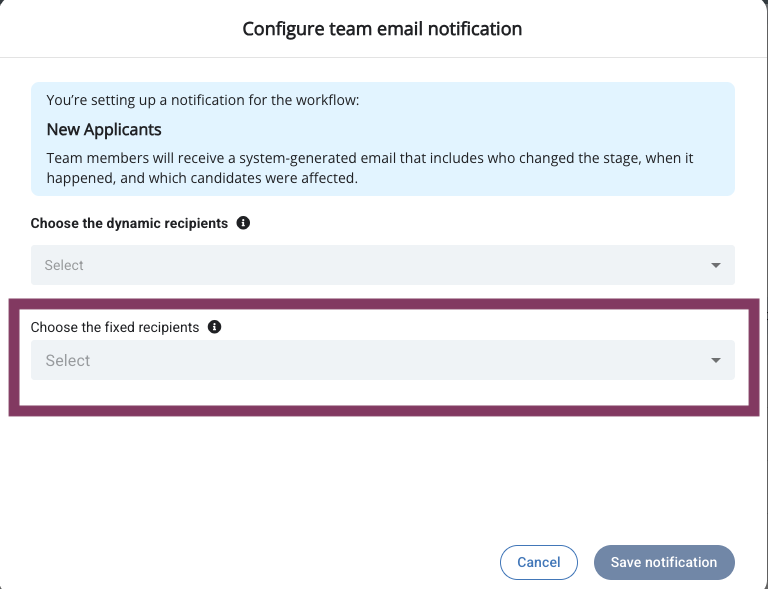Click the "Choose the fixed recipients" label
Screen dimensions: 768x589
pos(115,327)
